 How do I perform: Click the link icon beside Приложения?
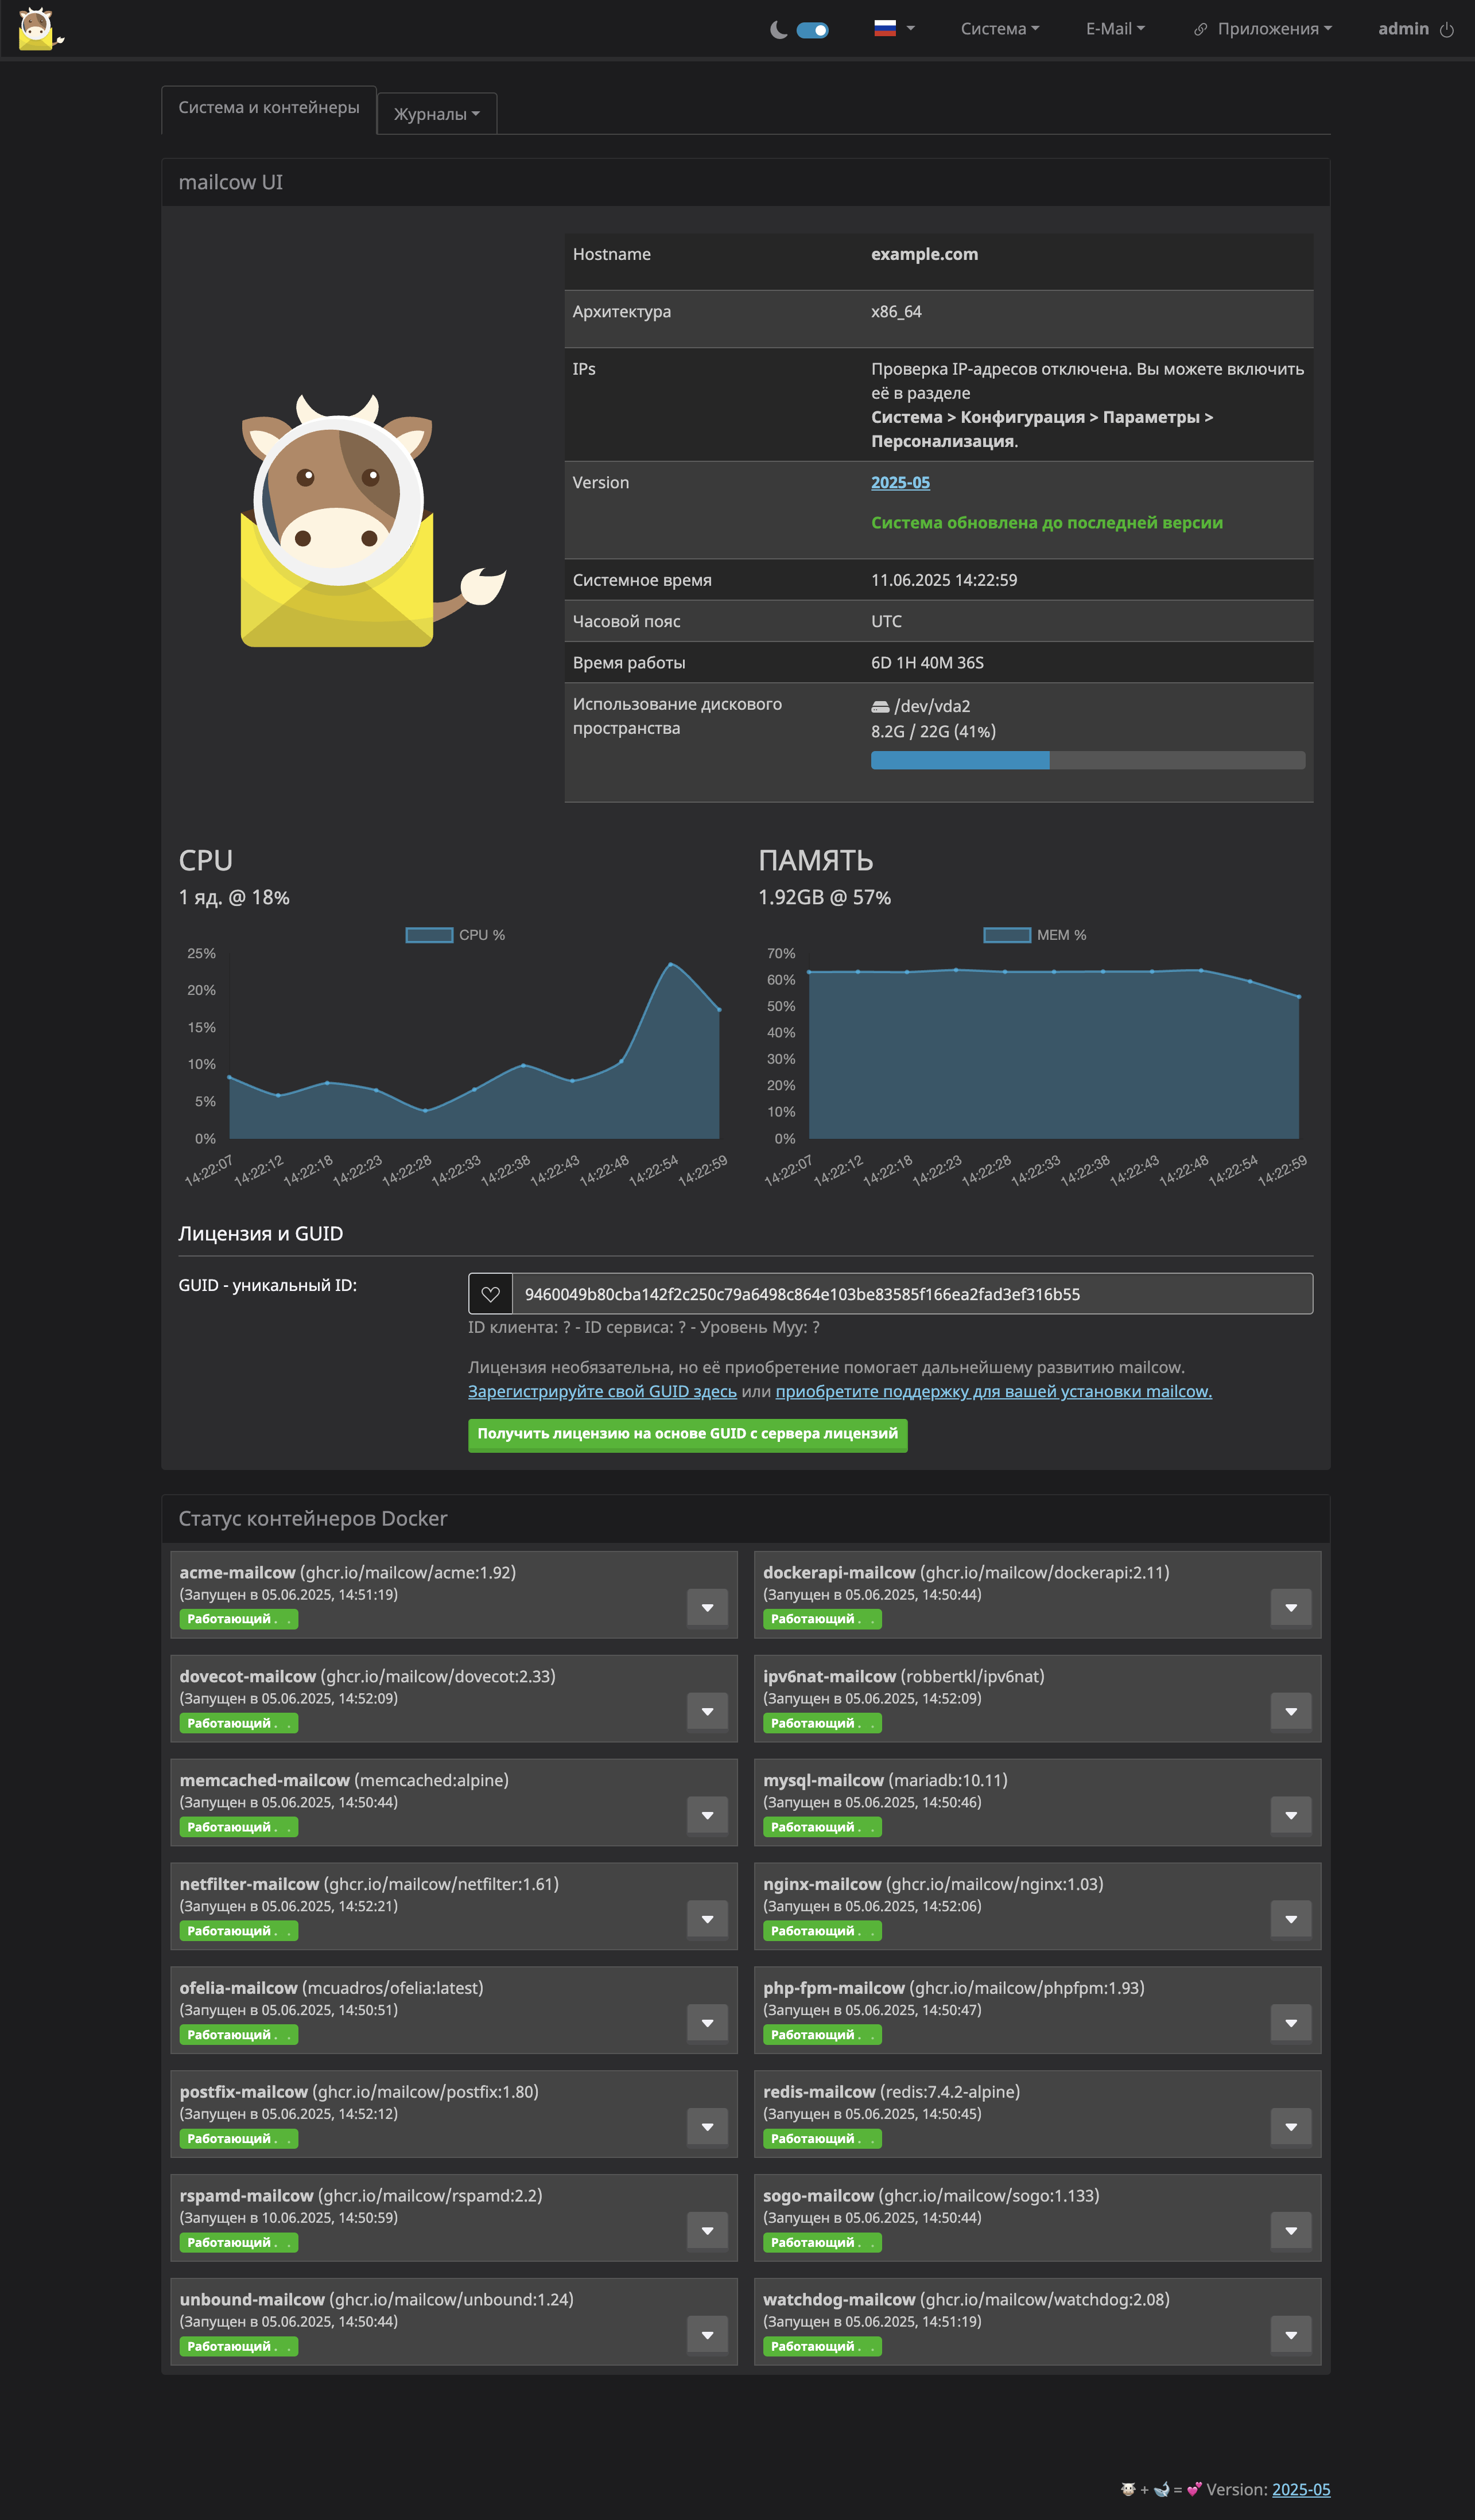(1200, 30)
